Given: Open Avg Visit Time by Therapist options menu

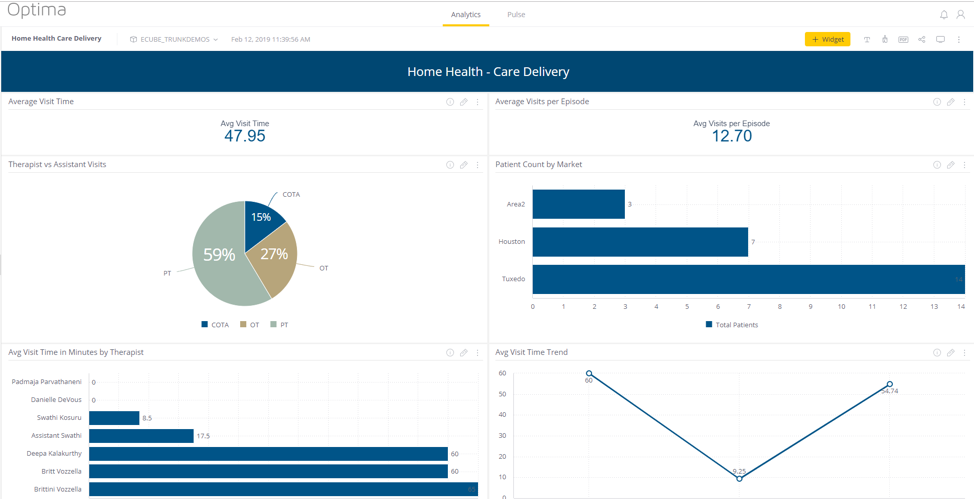Looking at the screenshot, I should (x=477, y=352).
